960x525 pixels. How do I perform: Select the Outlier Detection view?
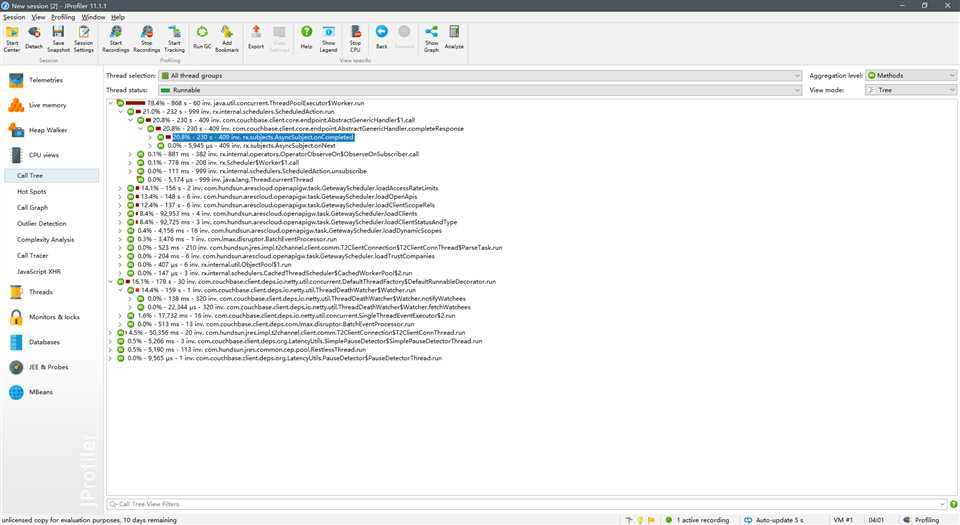click(x=42, y=223)
